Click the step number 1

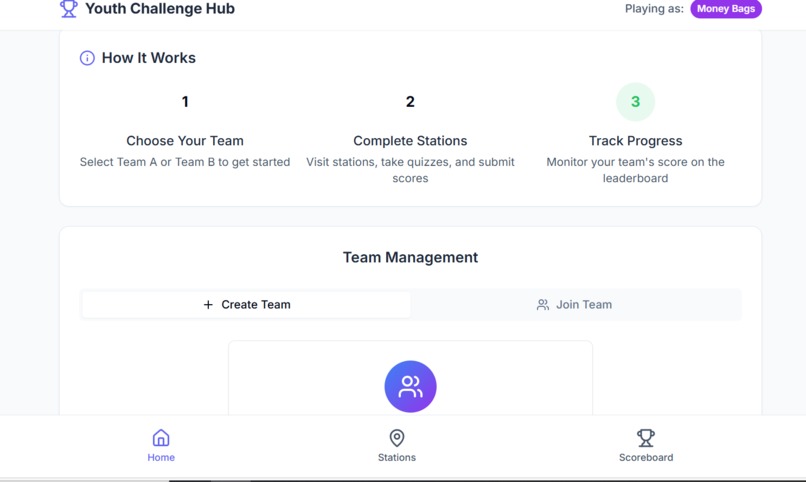[x=185, y=102]
